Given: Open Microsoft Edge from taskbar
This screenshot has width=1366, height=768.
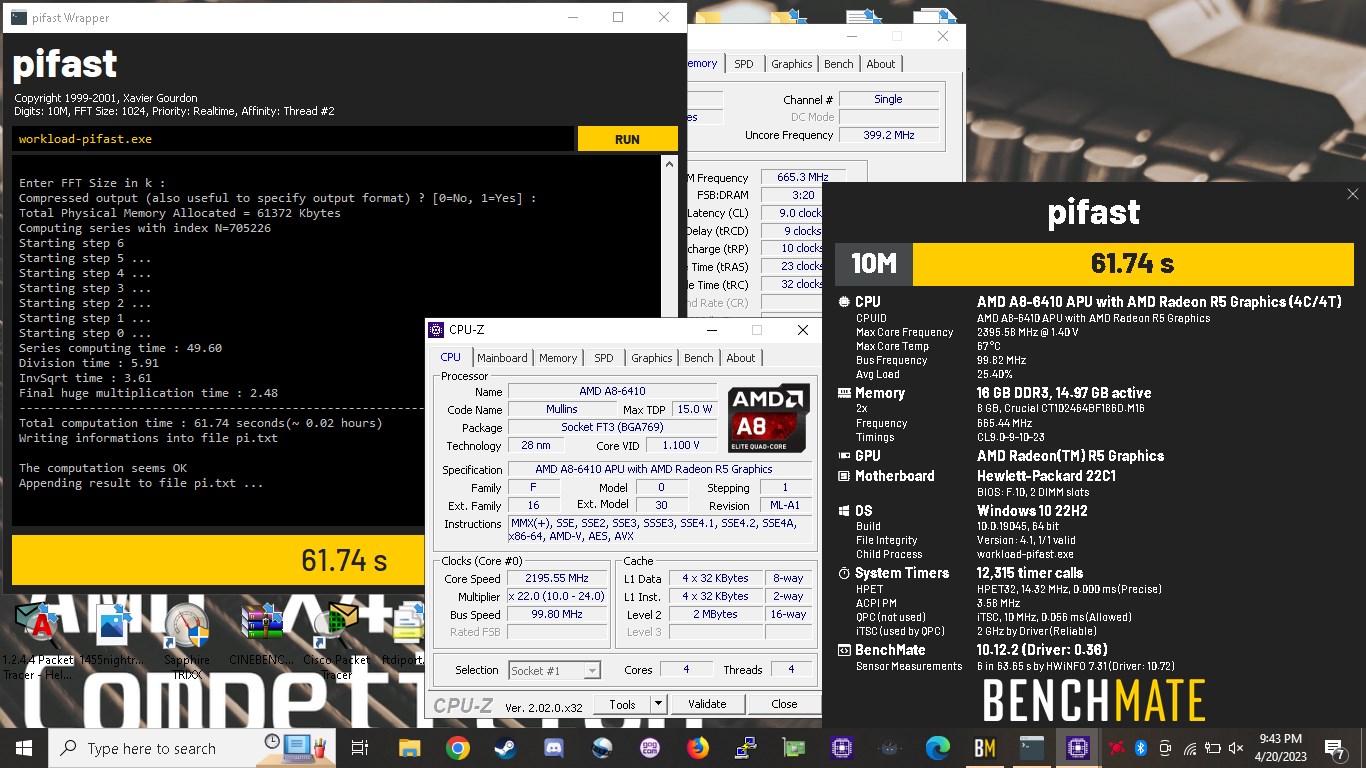Looking at the screenshot, I should (x=937, y=748).
